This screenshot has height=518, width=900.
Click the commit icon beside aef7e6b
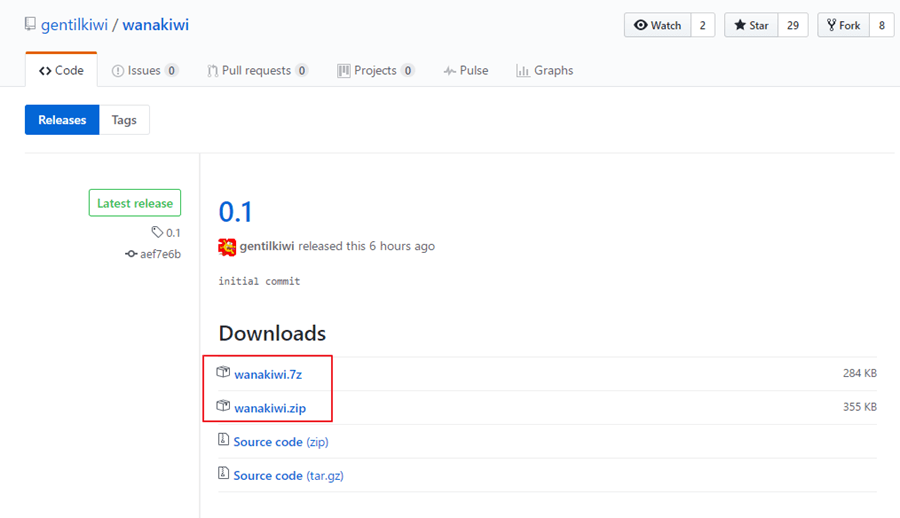point(131,254)
